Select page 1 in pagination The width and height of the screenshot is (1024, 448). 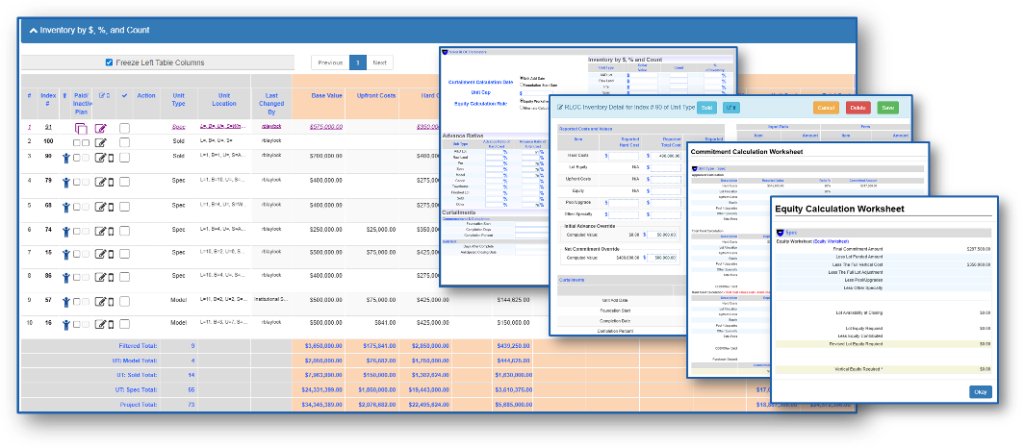(x=357, y=62)
